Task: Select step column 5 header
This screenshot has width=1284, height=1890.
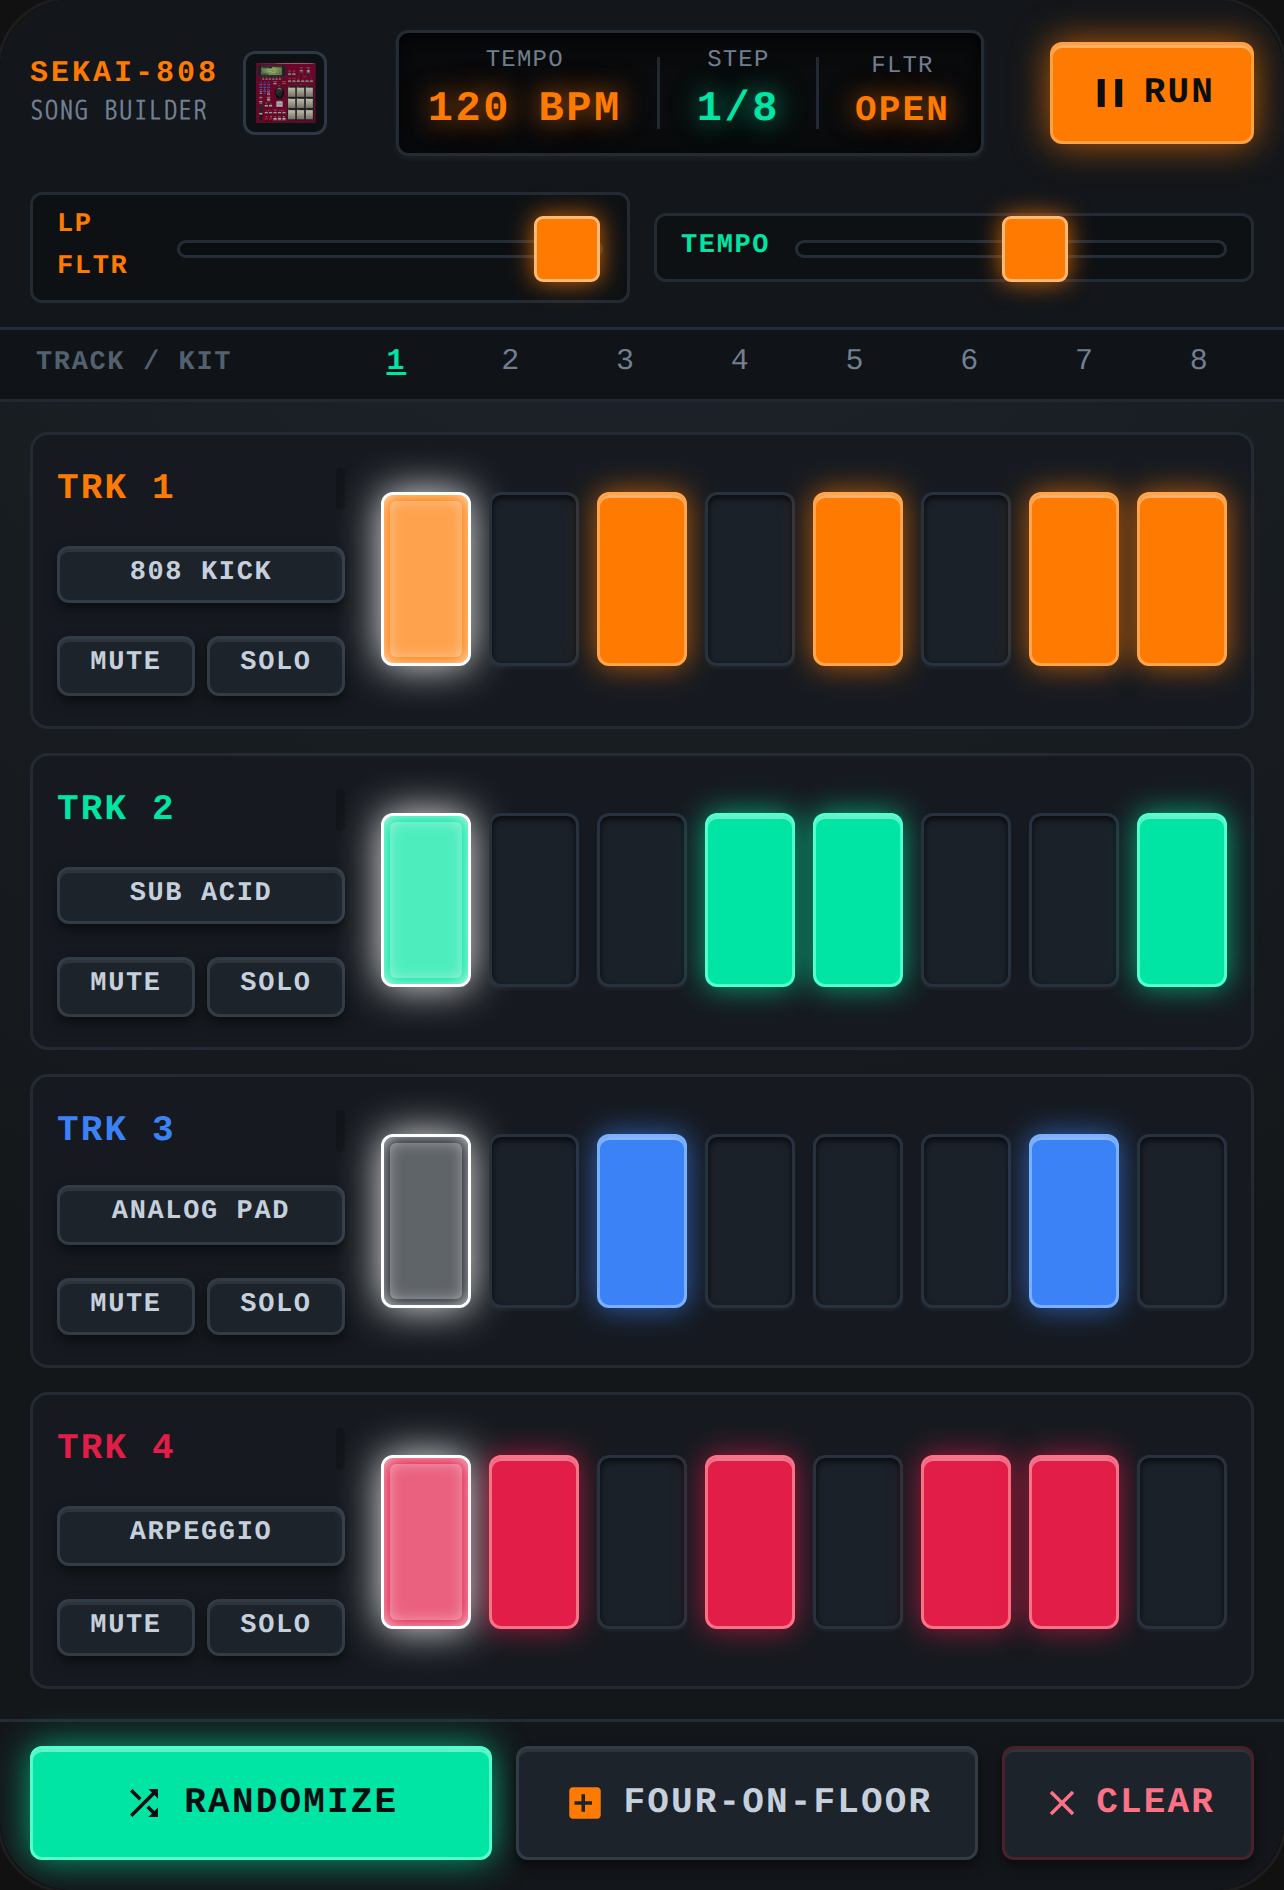Action: (854, 360)
